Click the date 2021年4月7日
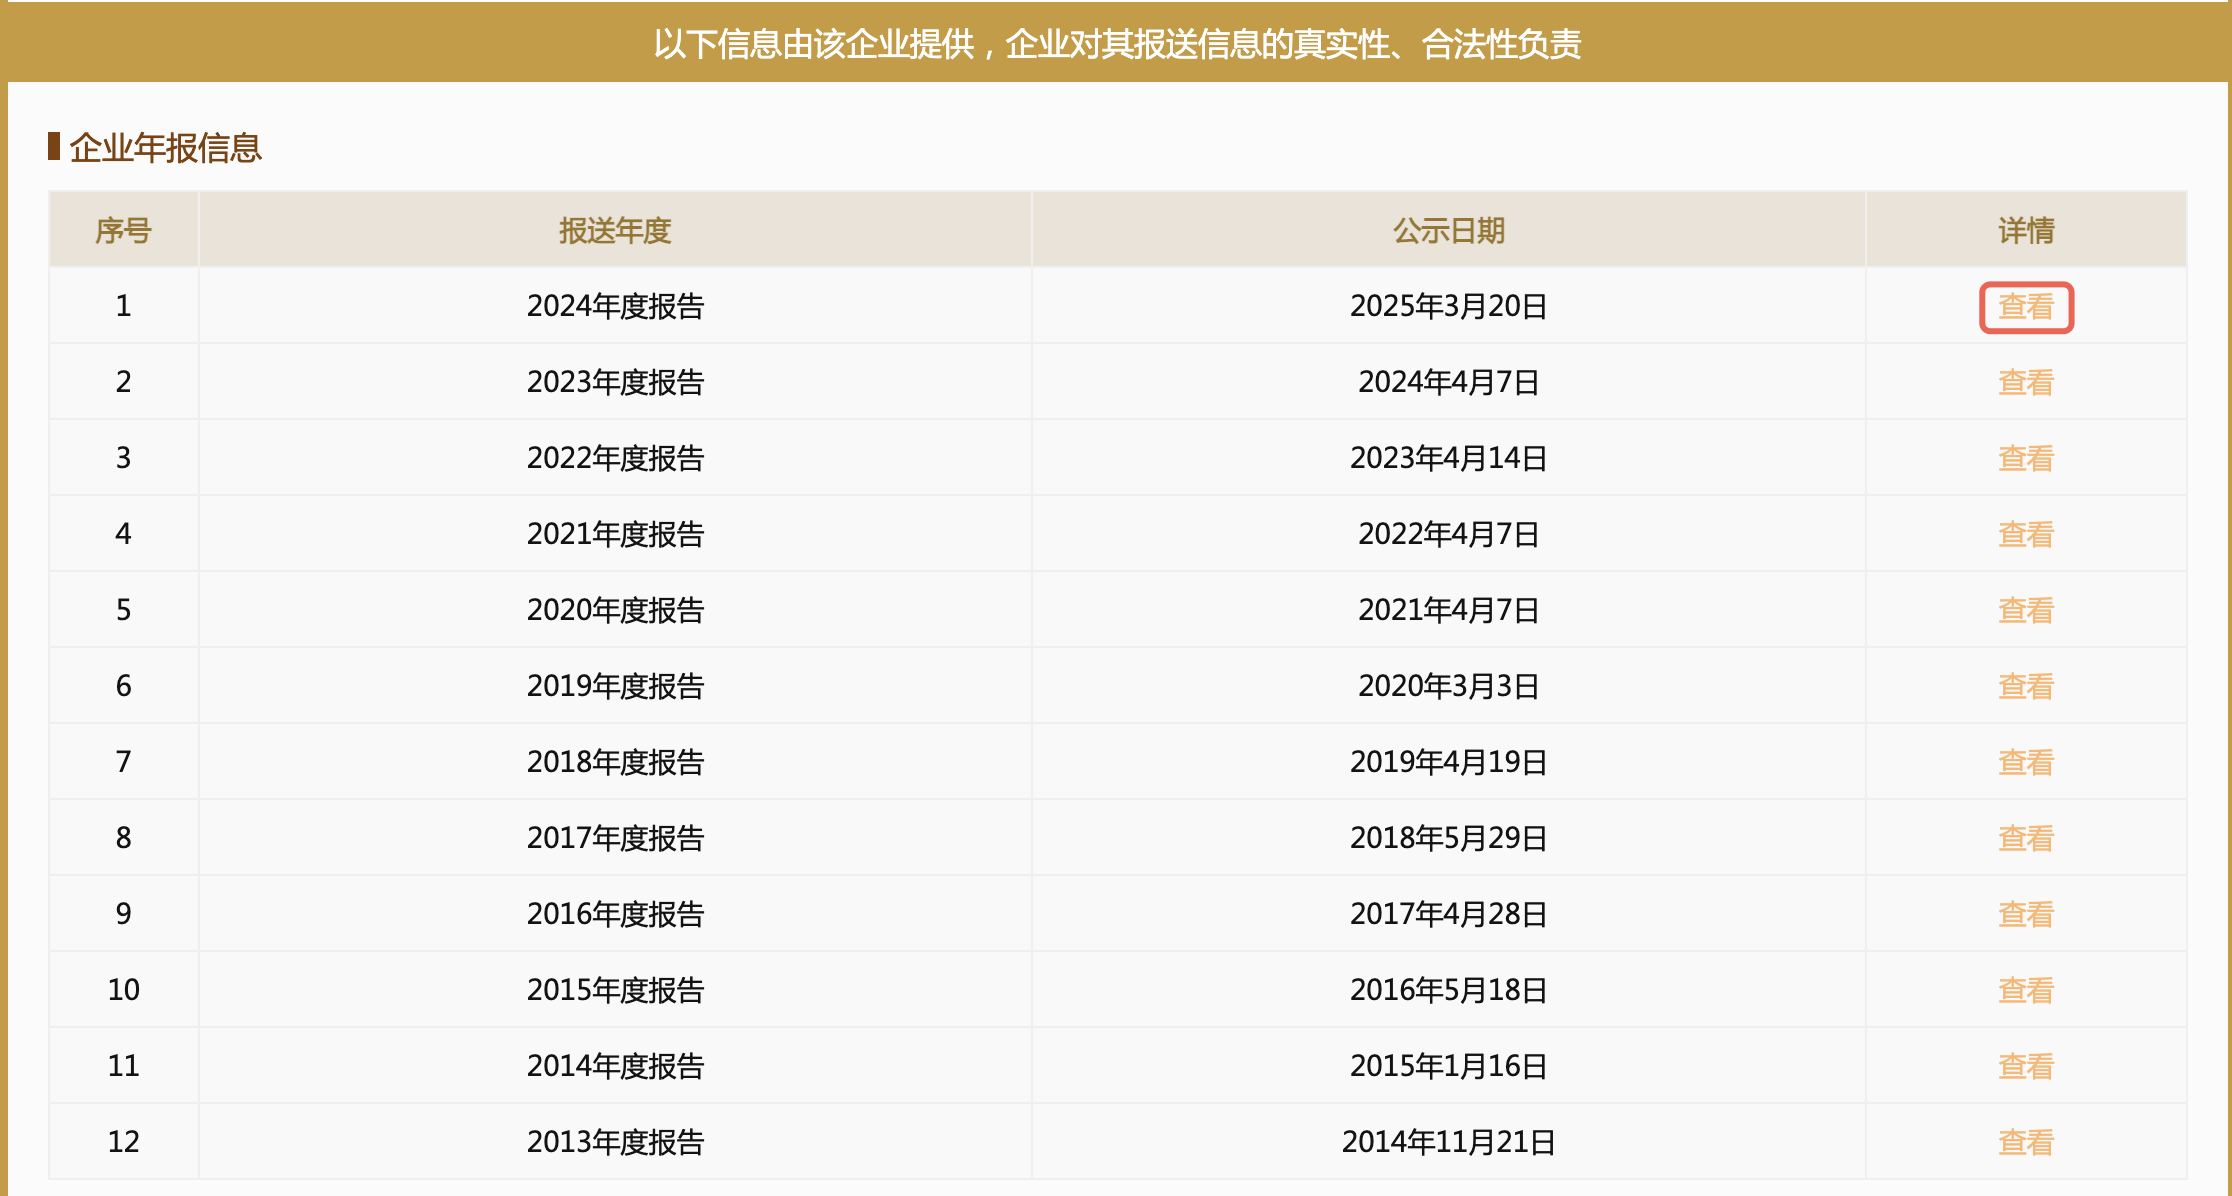 click(1449, 610)
